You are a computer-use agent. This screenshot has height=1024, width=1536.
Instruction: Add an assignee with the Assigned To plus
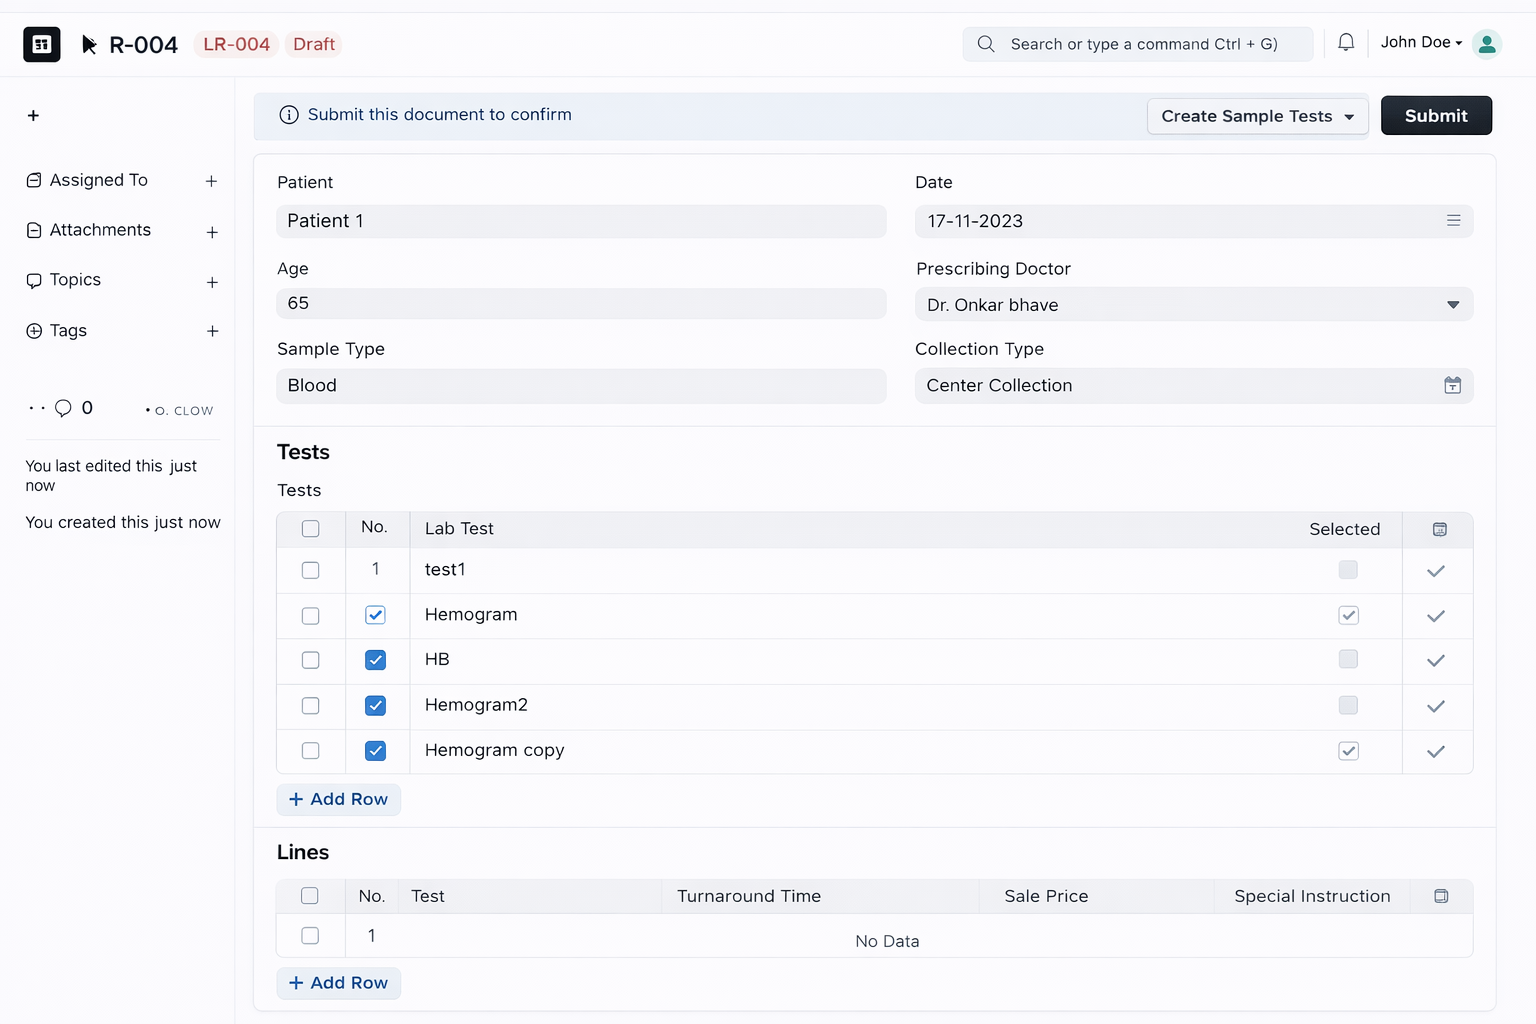click(x=211, y=181)
